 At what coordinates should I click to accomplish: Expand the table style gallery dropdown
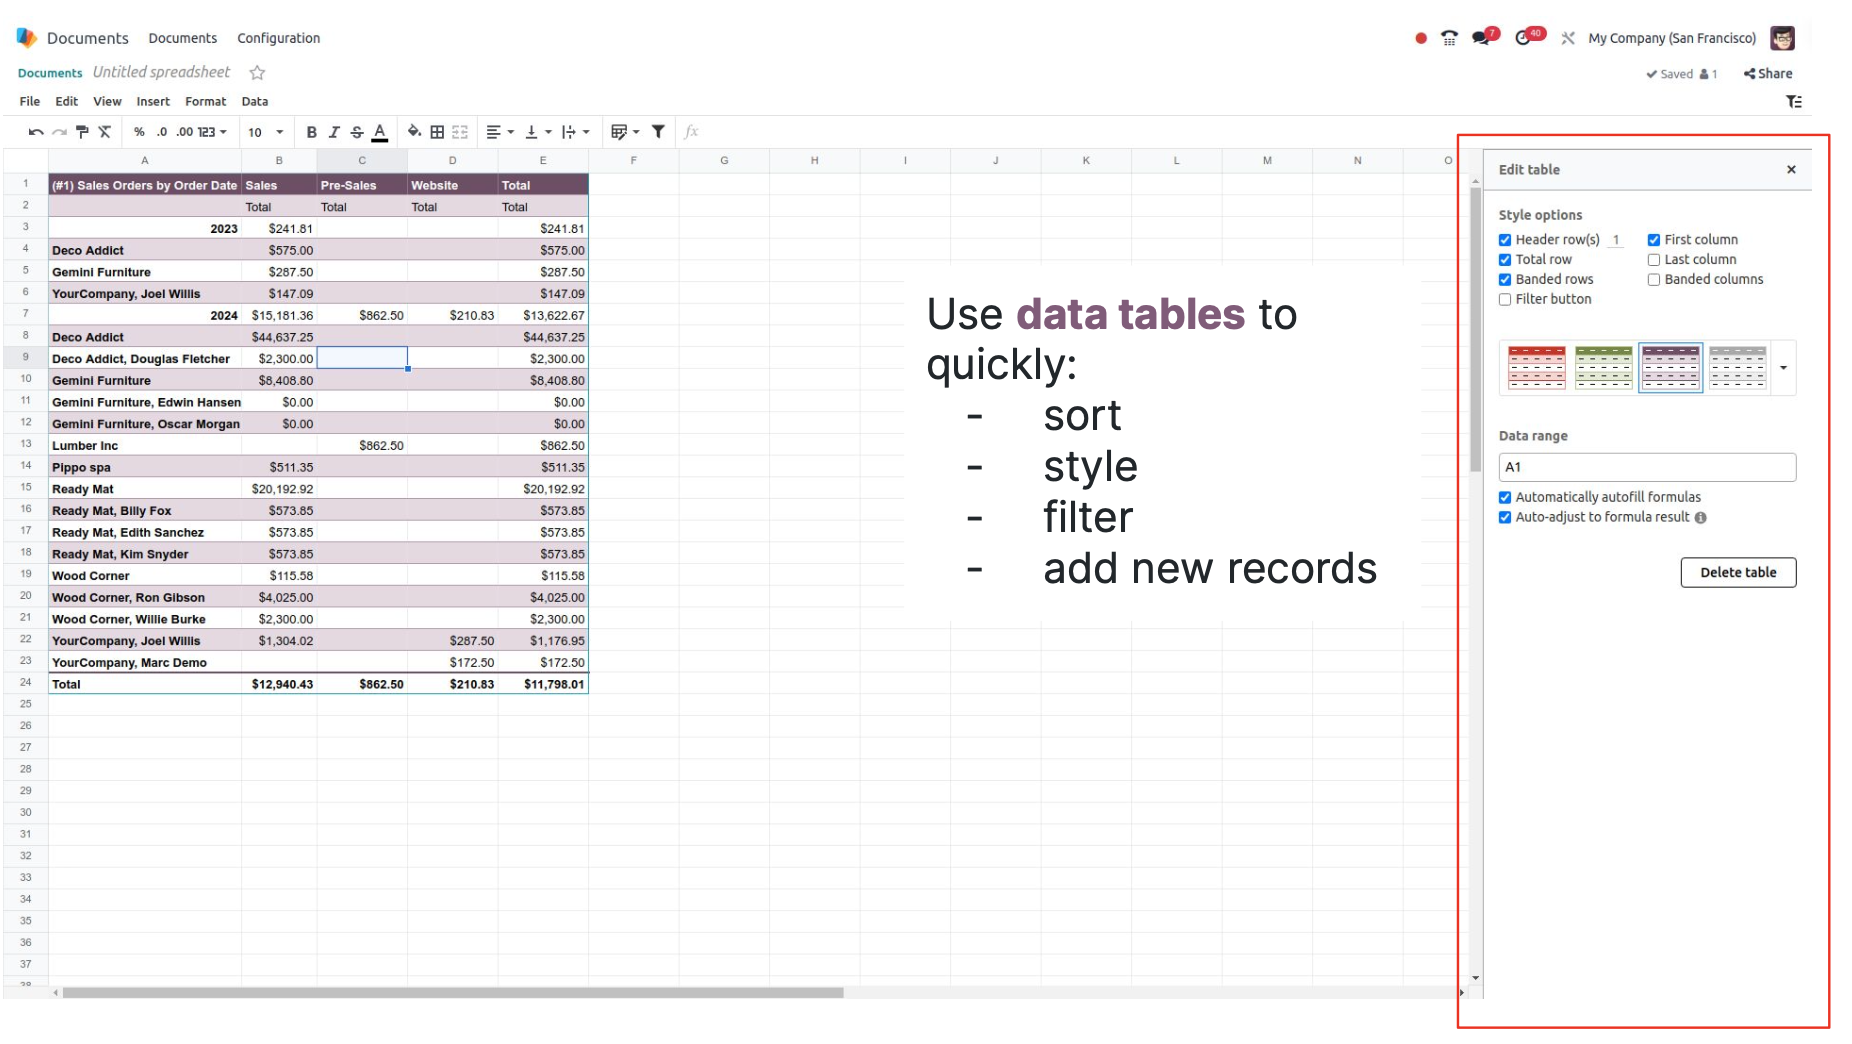(x=1783, y=367)
